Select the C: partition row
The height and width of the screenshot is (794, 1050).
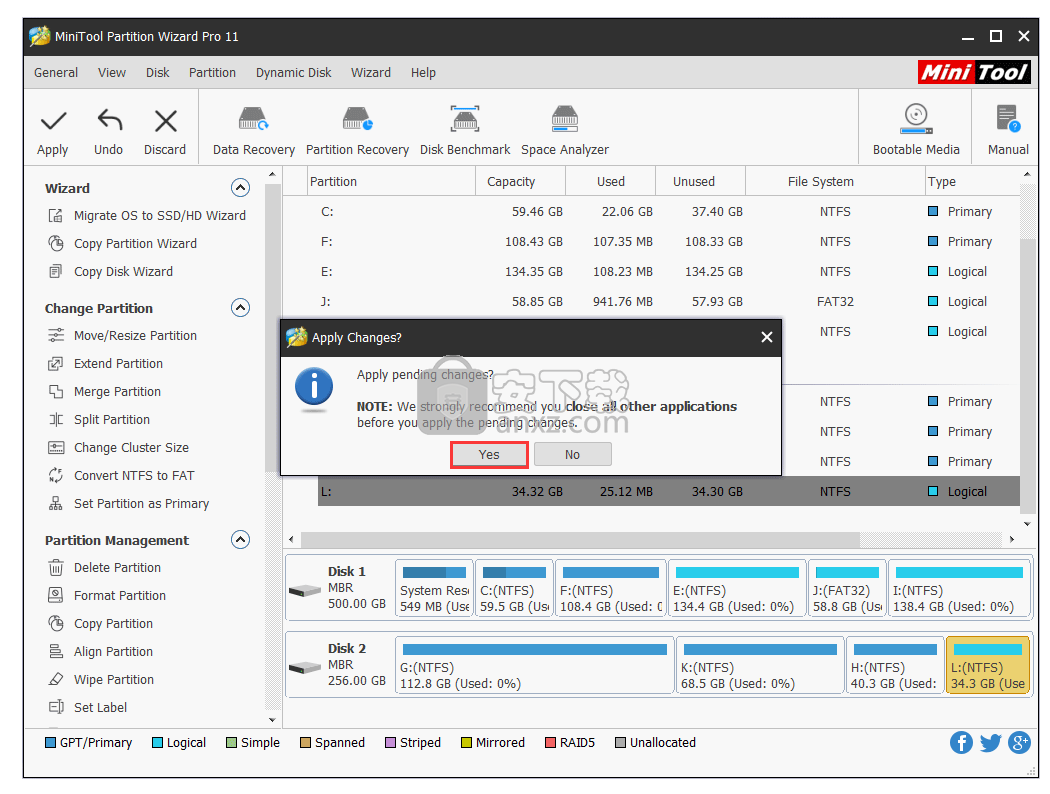(x=668, y=212)
